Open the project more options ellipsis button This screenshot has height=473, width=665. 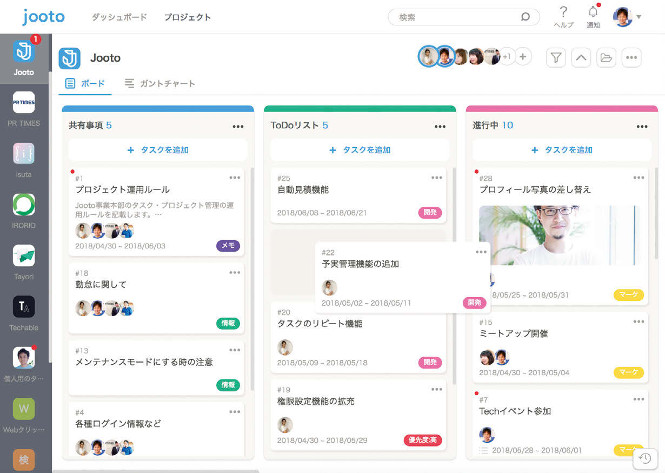coord(631,57)
